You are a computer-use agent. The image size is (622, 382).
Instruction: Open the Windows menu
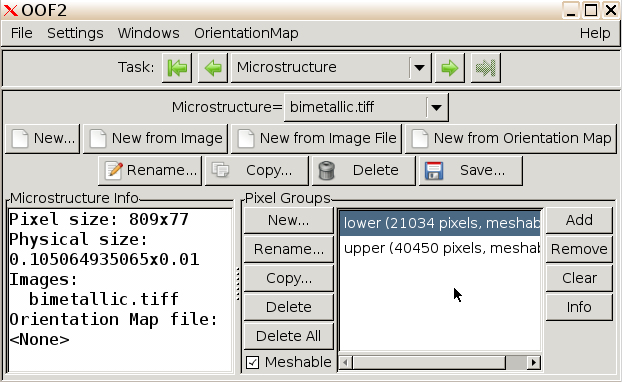click(x=148, y=33)
